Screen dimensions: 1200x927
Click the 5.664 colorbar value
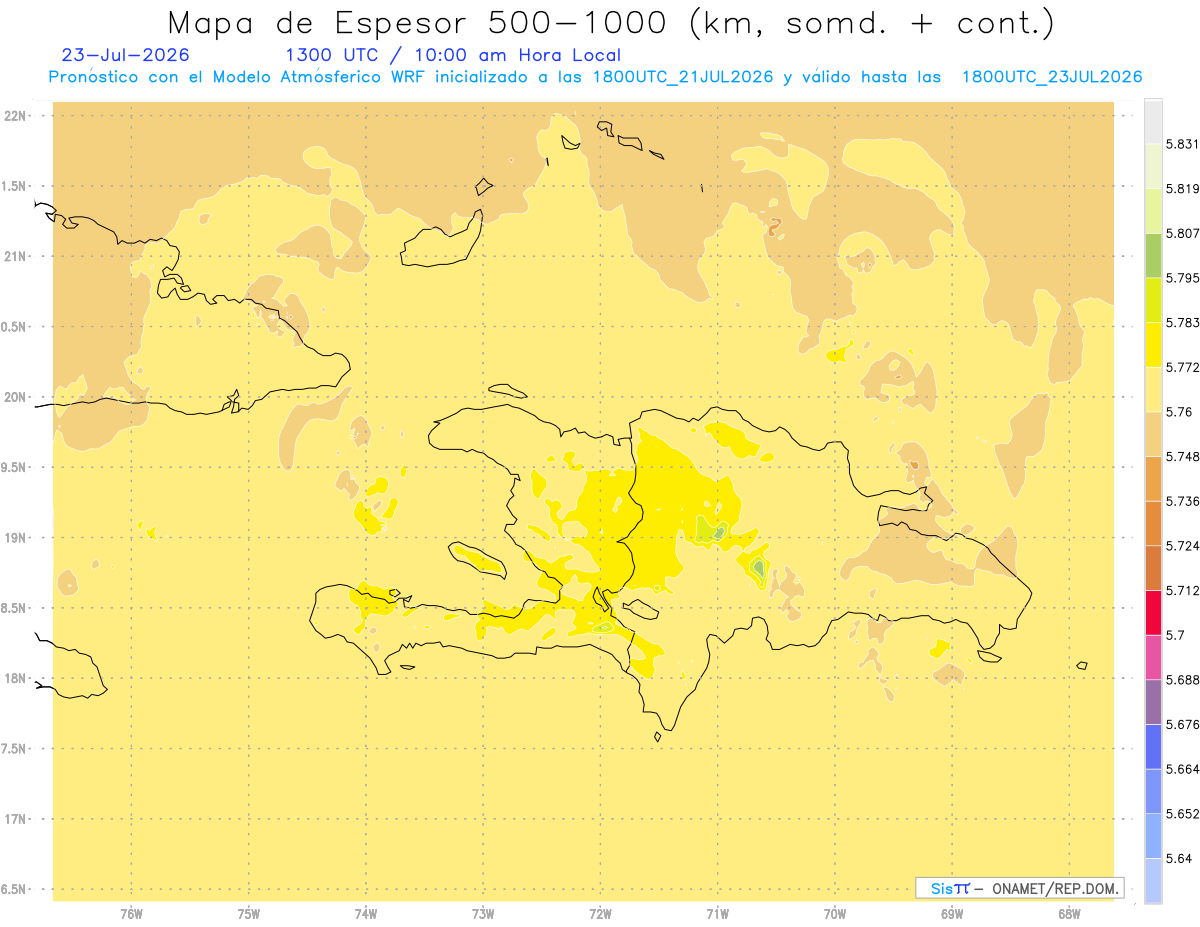point(1182,769)
